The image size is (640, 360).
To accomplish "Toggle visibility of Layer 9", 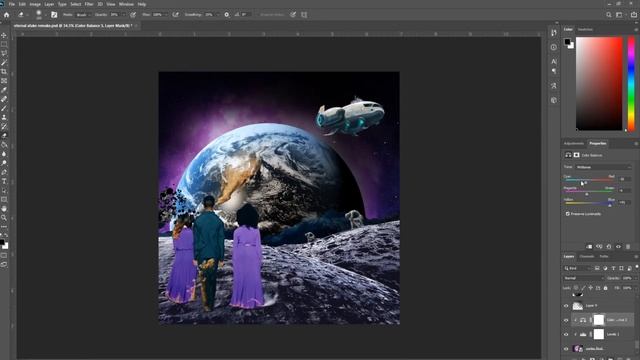I will click(x=566, y=306).
